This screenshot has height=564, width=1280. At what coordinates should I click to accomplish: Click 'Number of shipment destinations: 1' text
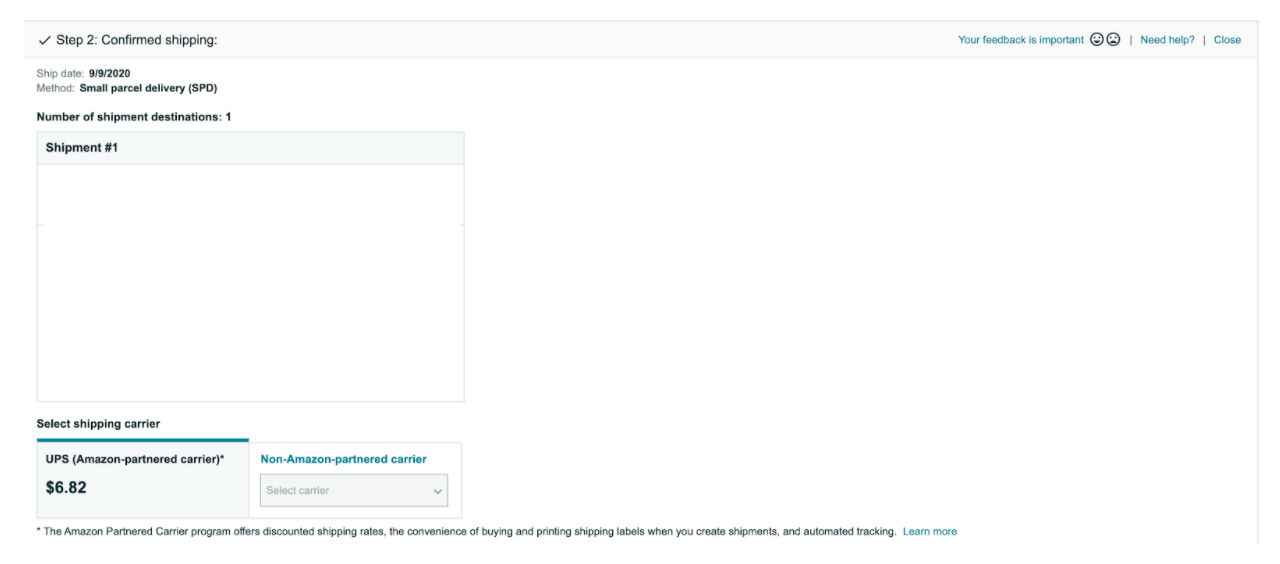(134, 117)
